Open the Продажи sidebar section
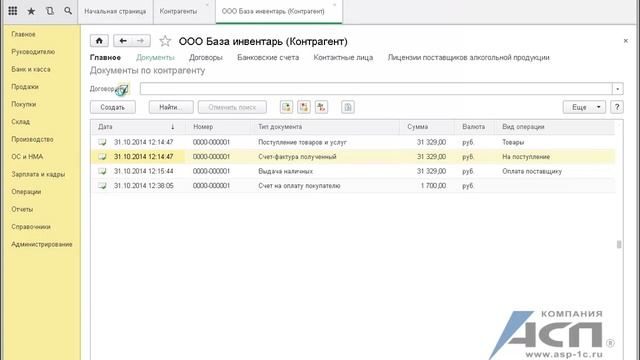640x360 pixels. coord(25,87)
